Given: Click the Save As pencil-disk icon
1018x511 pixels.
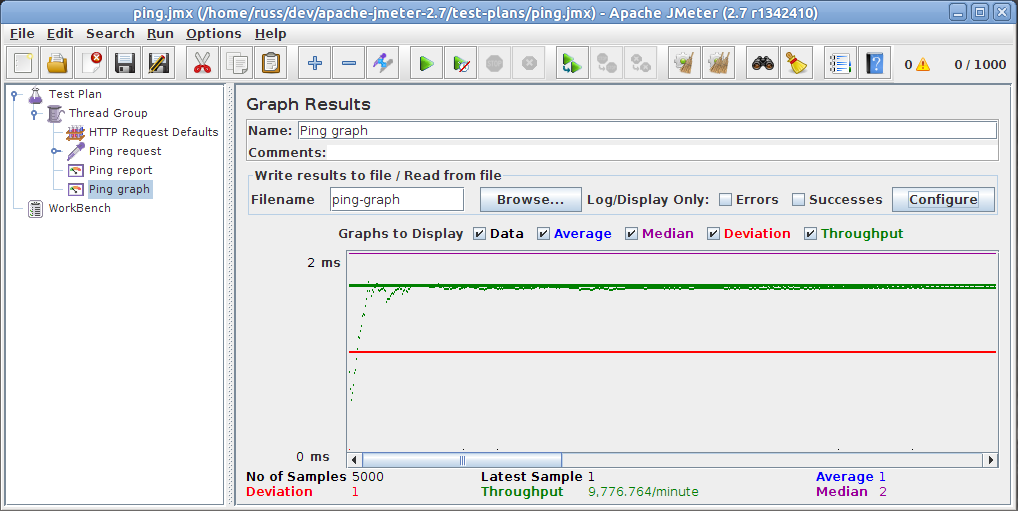Looking at the screenshot, I should pos(158,63).
